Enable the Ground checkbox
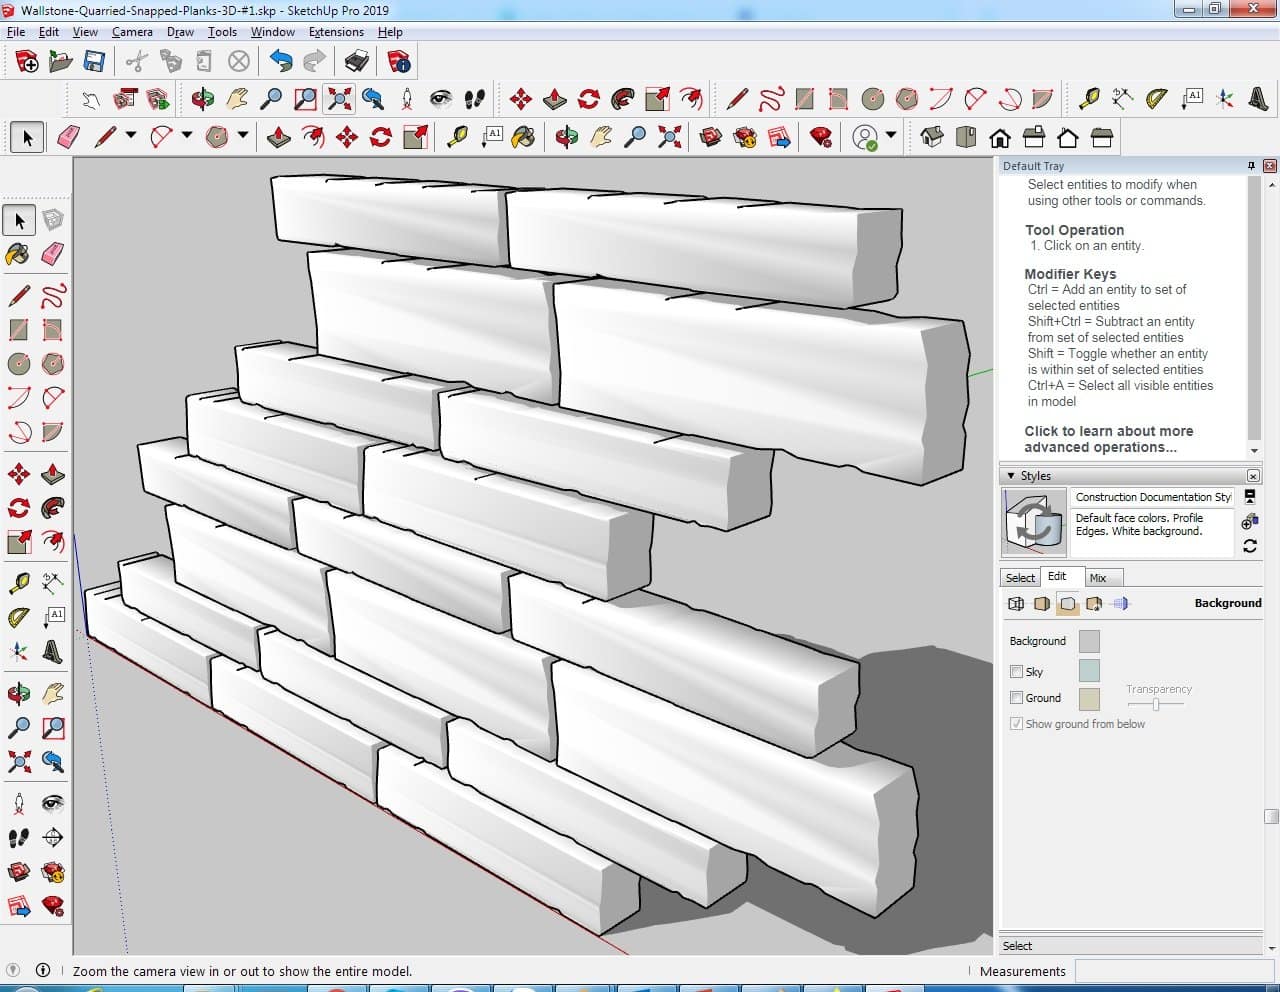1280x992 pixels. (x=1016, y=698)
